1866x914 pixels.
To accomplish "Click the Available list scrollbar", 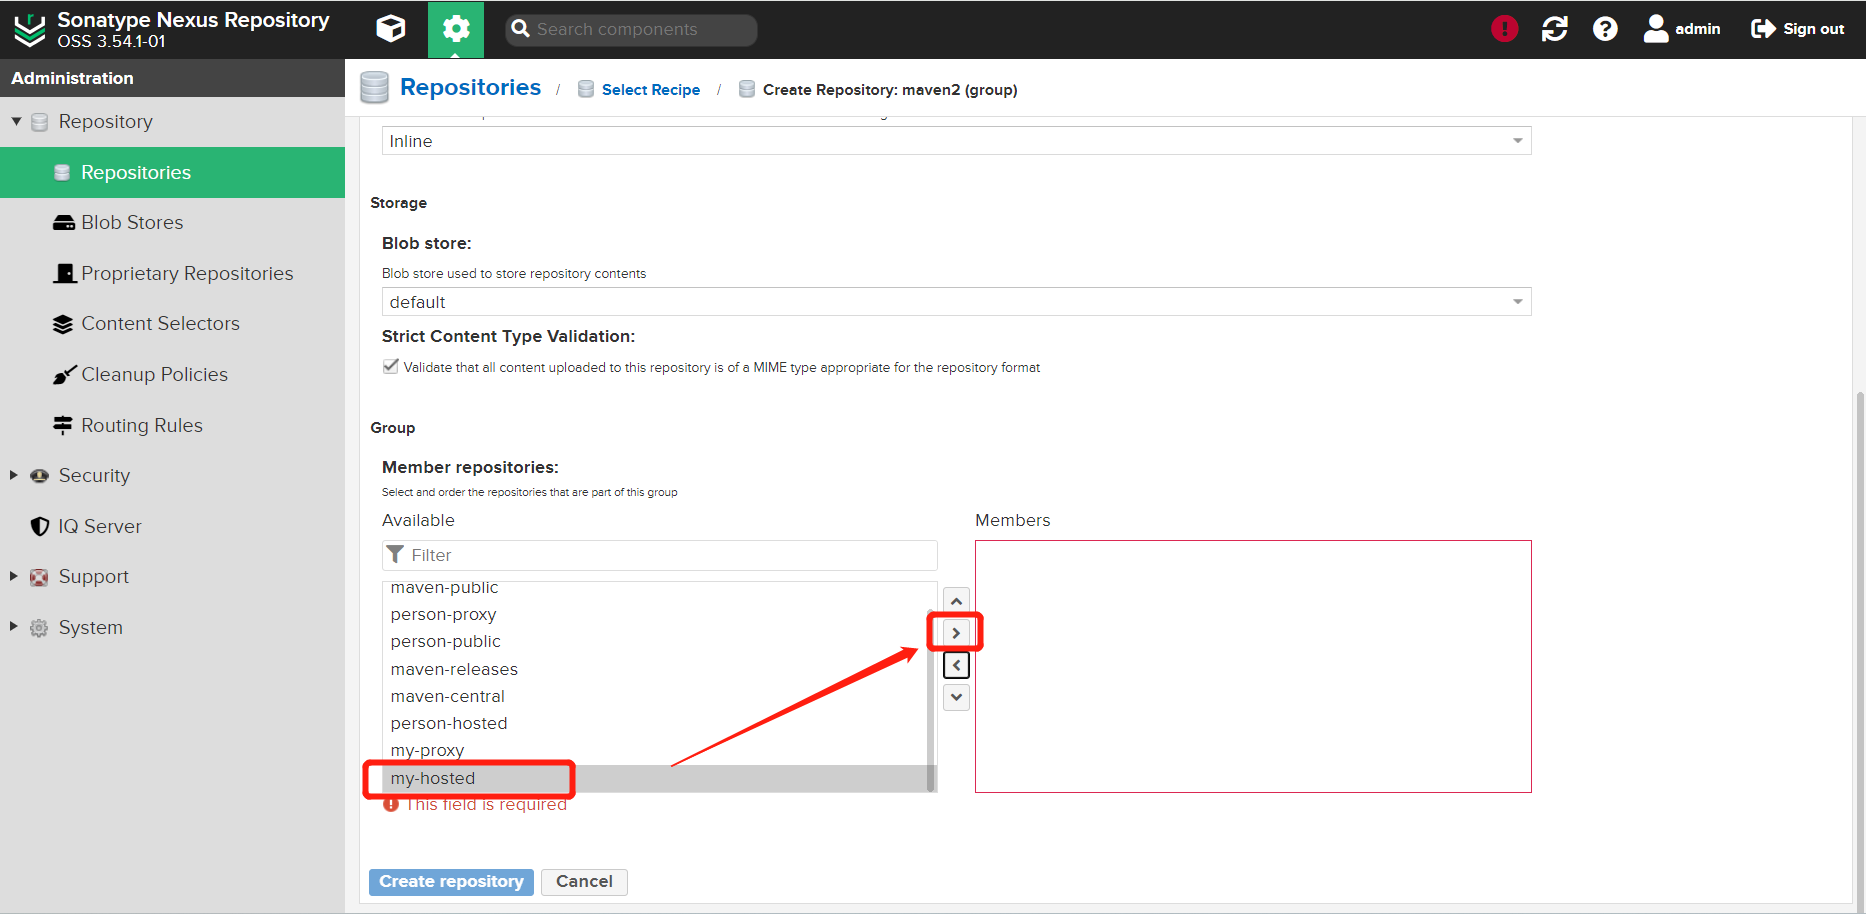I will pyautogui.click(x=932, y=700).
